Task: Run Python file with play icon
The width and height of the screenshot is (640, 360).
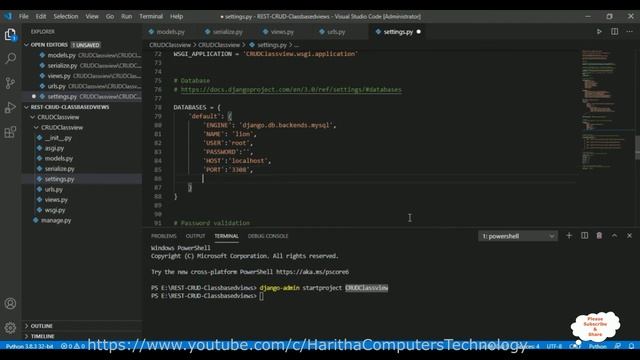Action: pos(599,31)
